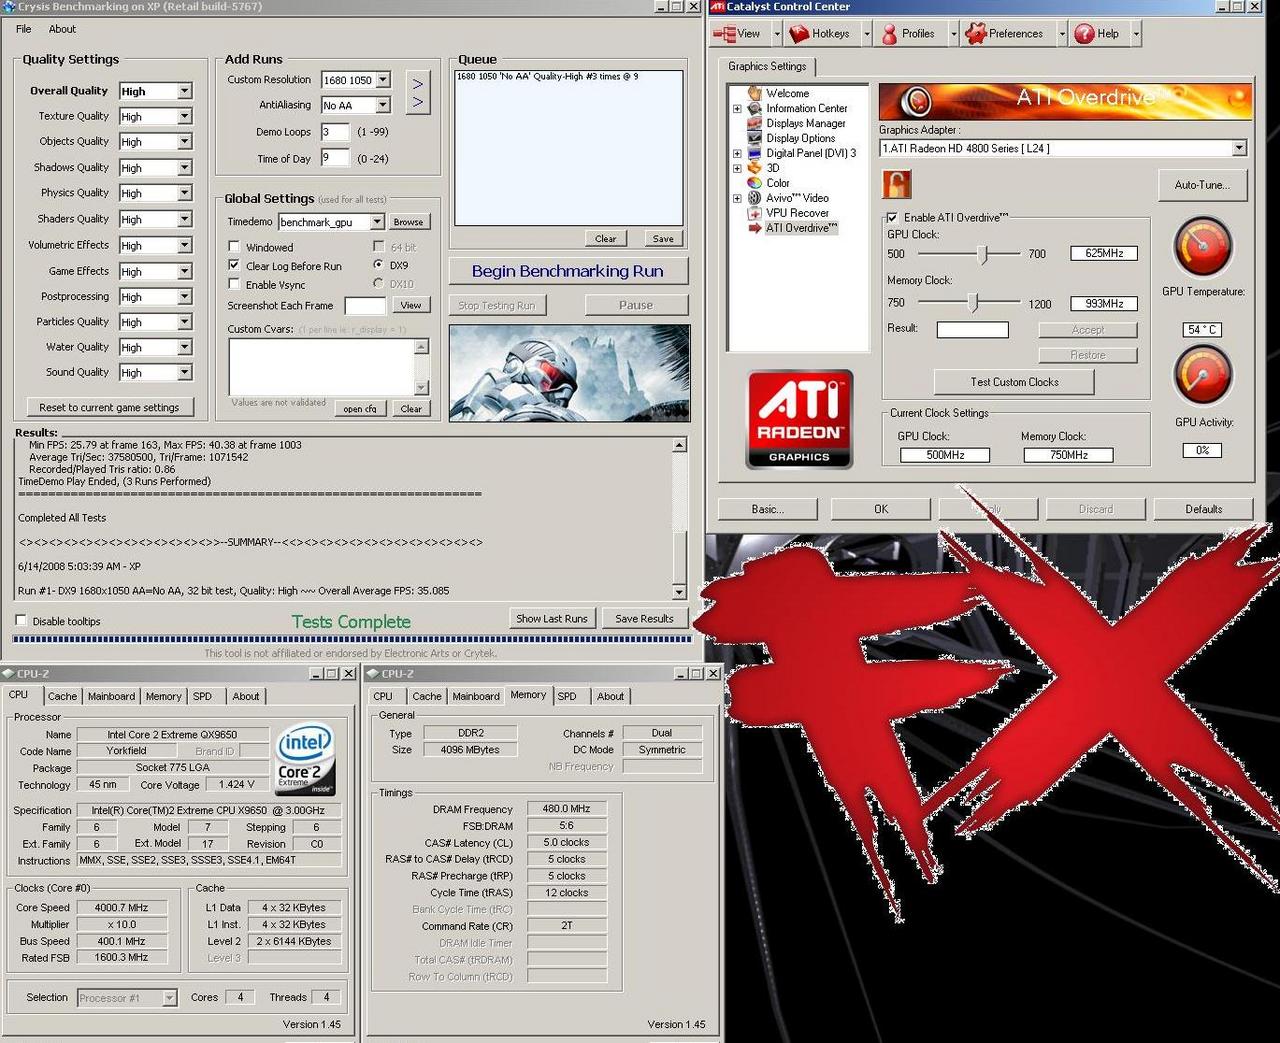
Task: Uncheck Clear Log Before Run
Action: click(x=234, y=266)
